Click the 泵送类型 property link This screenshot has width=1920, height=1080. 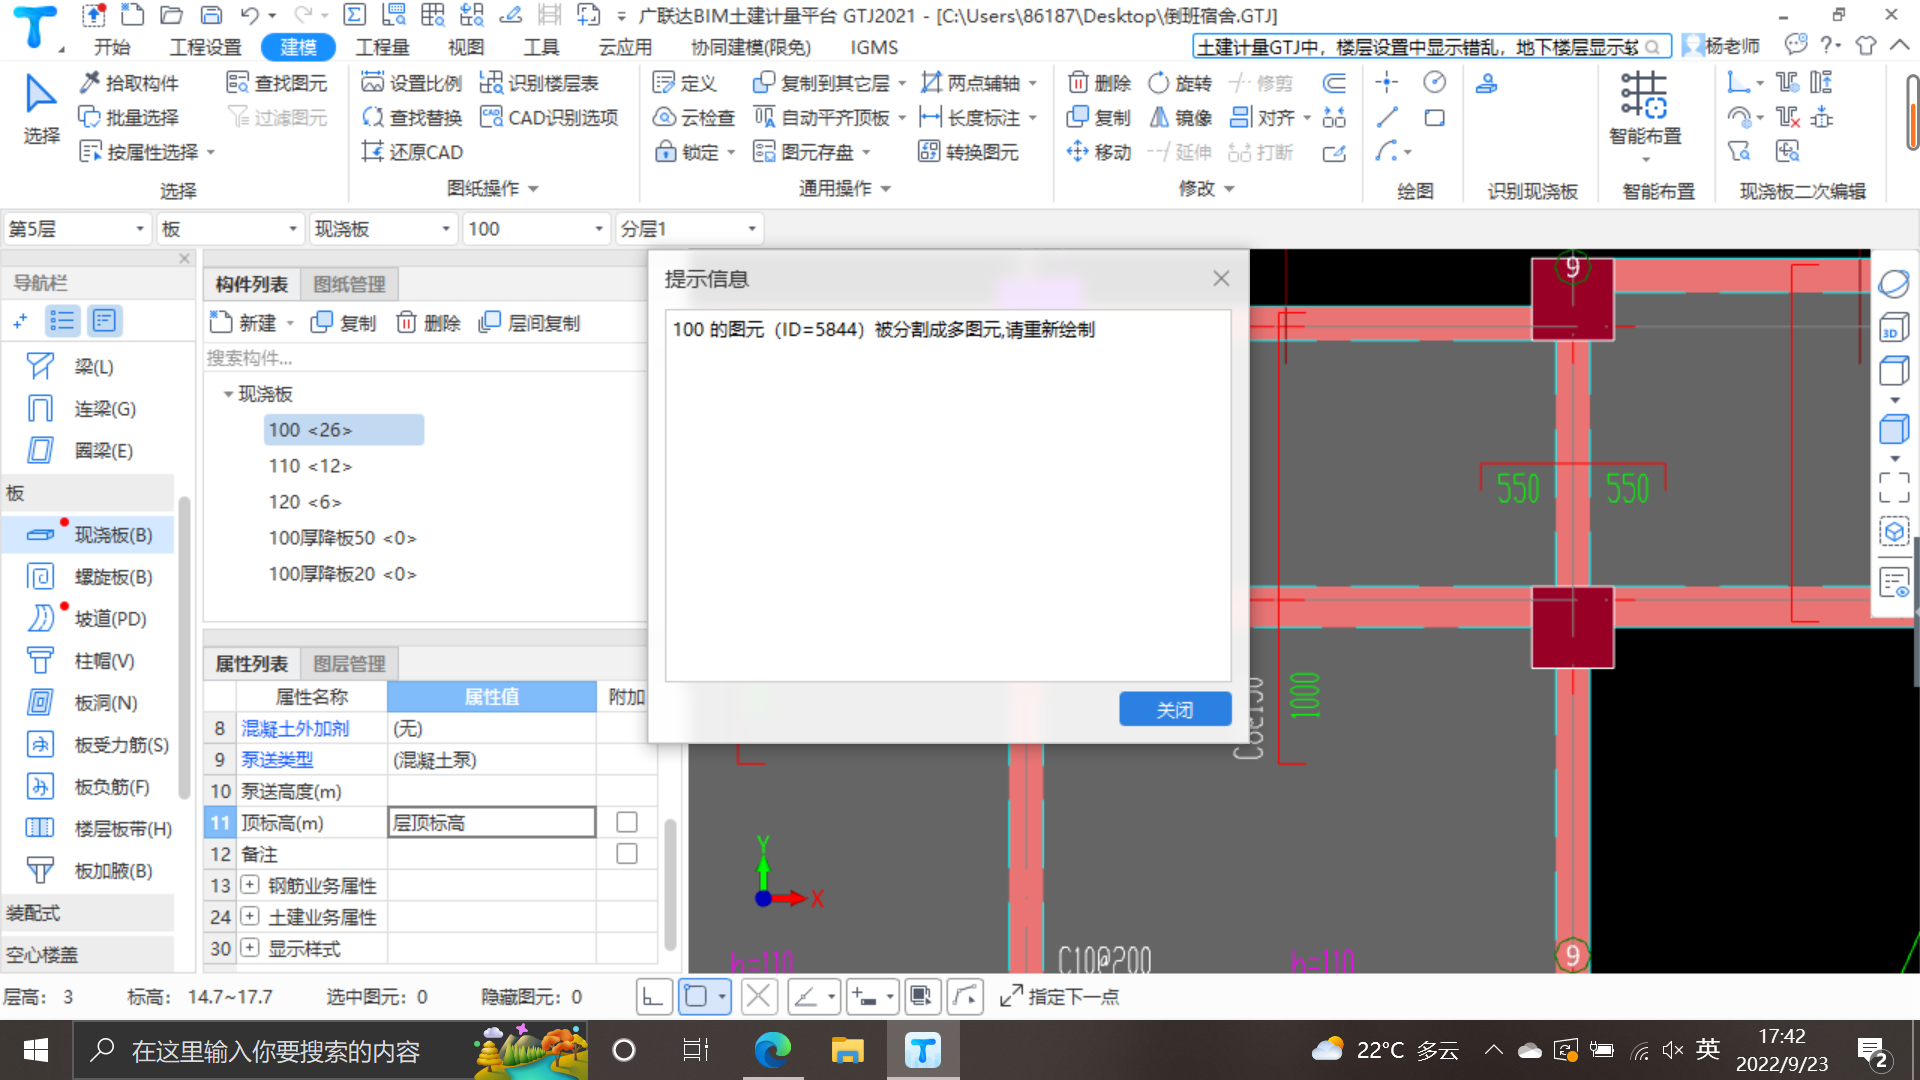pyautogui.click(x=277, y=760)
